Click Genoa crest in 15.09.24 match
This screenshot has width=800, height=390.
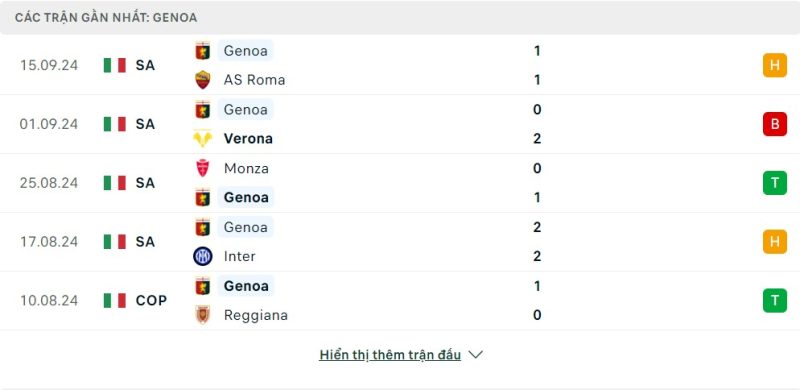click(x=203, y=51)
